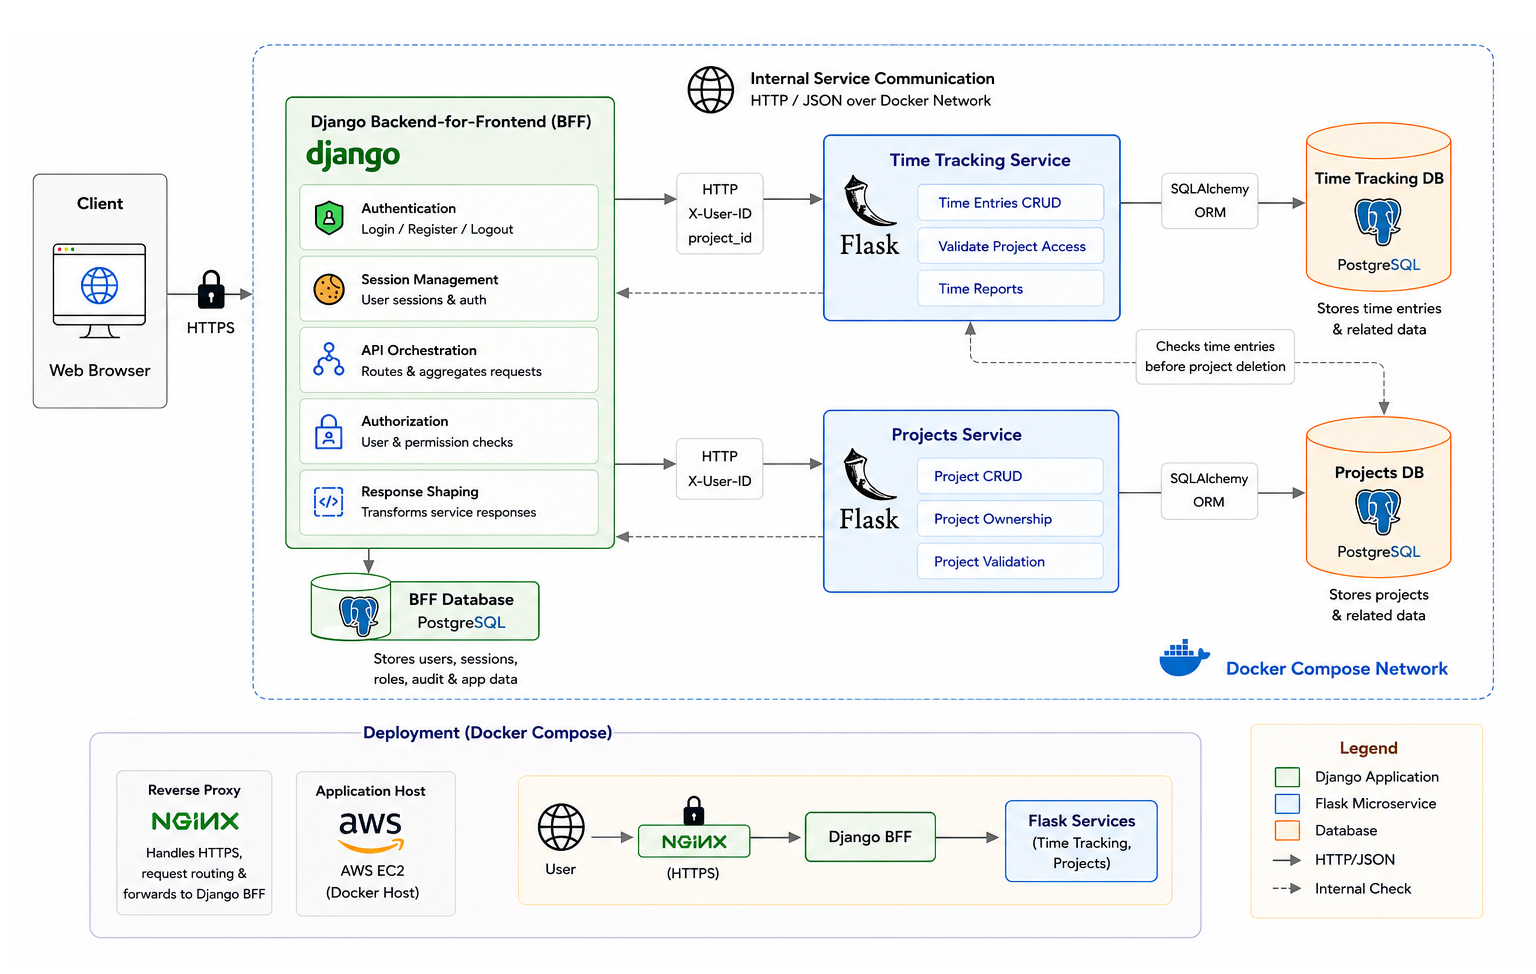1536x974 pixels.
Task: Select the Project CRUD box
Action: 1010,476
